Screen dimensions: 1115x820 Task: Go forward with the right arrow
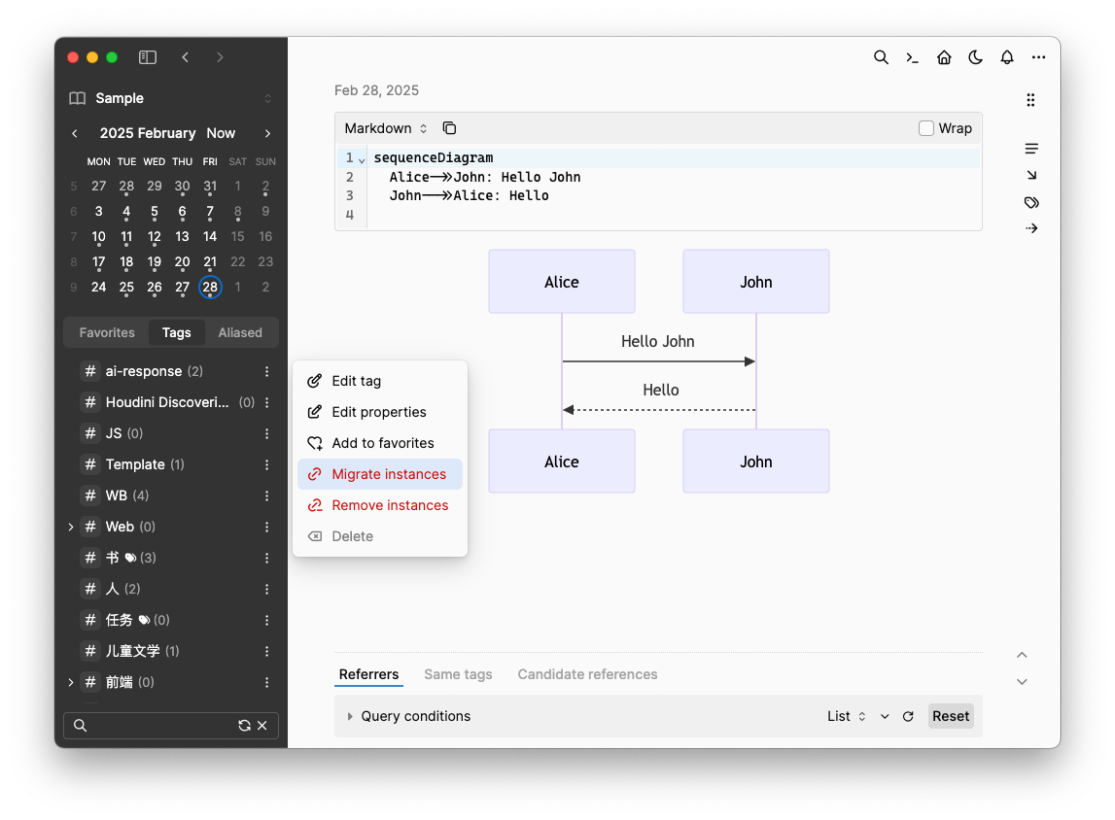click(220, 57)
